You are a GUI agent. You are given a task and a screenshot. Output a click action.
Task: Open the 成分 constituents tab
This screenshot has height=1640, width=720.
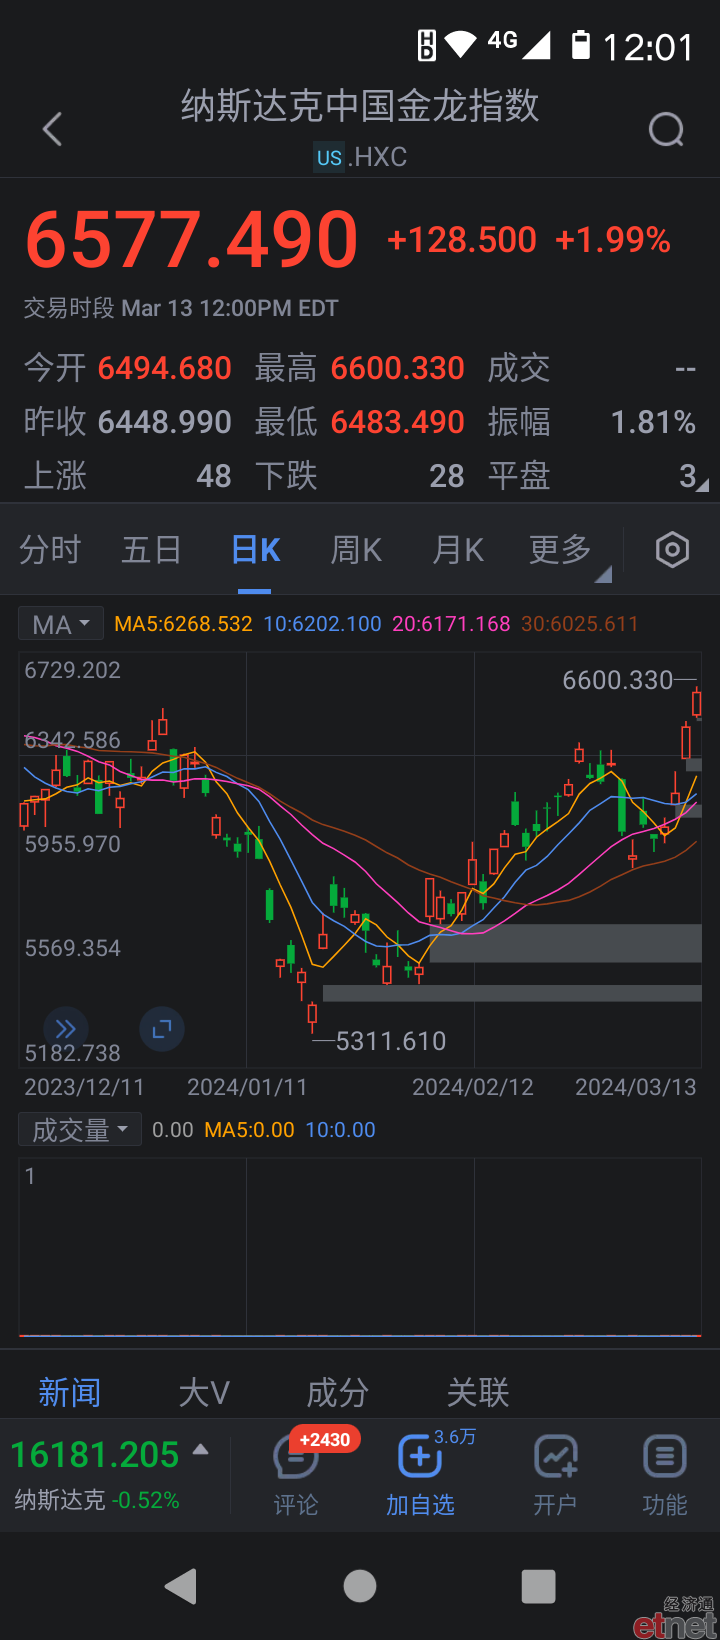pyautogui.click(x=338, y=1392)
